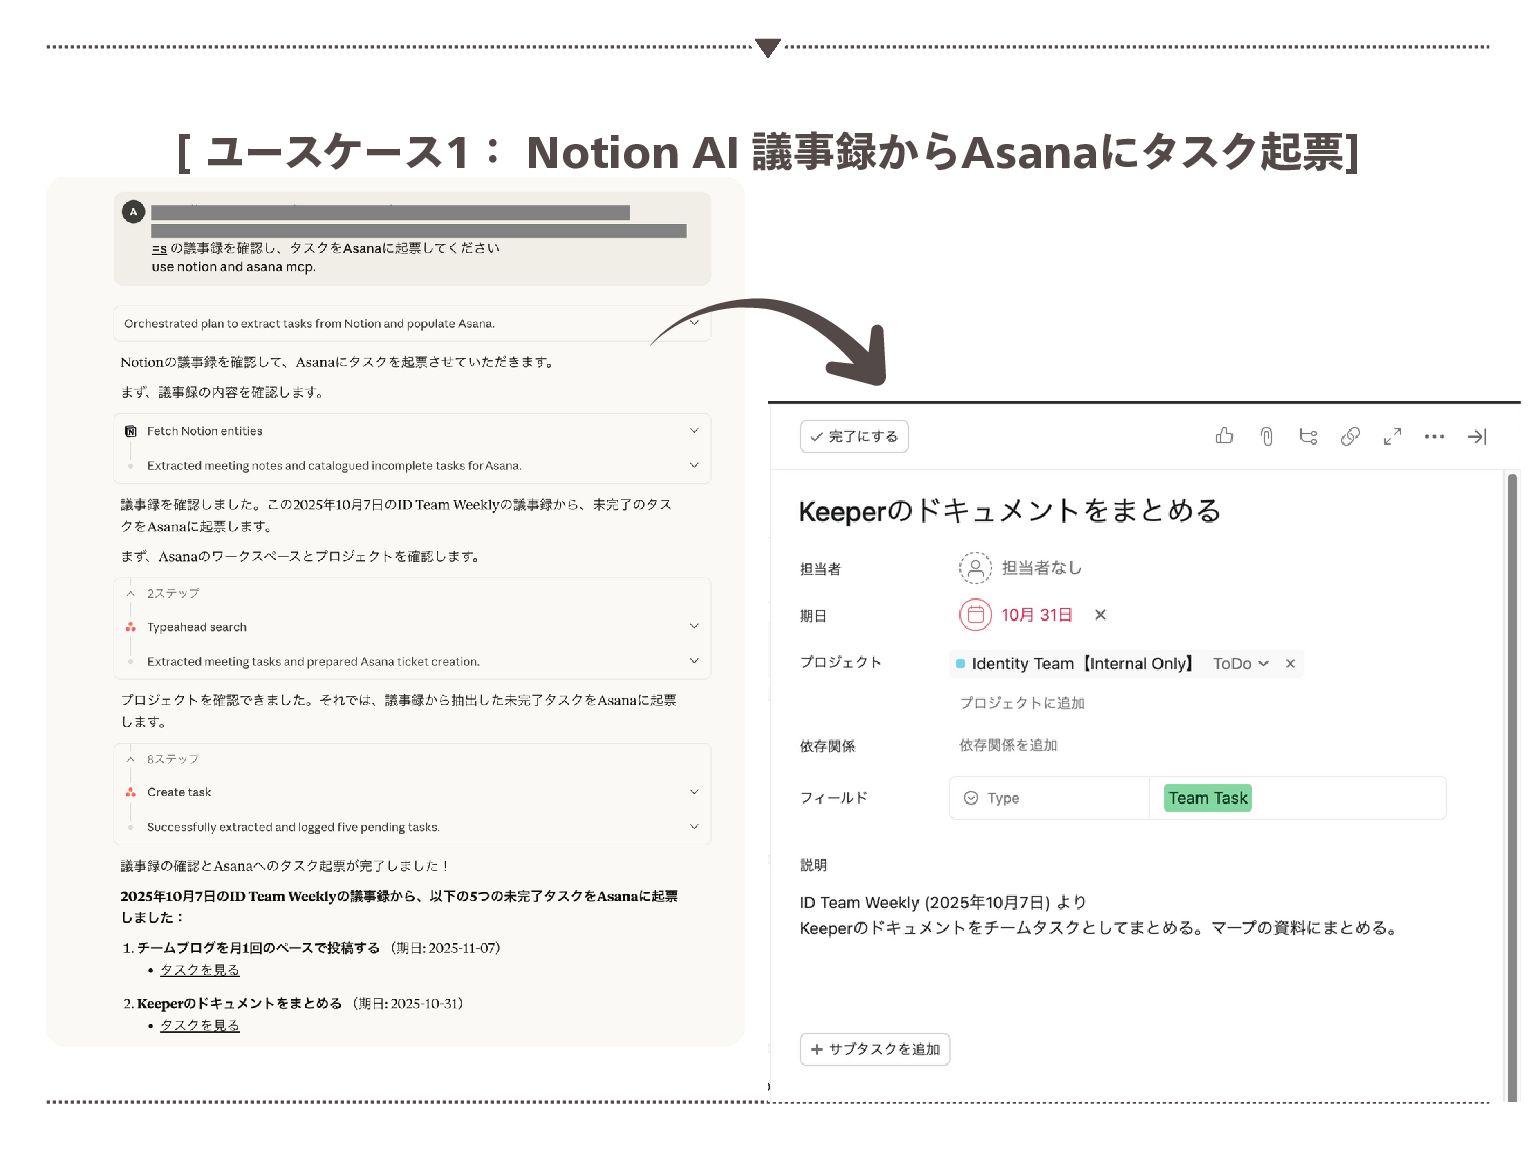Click the assignee avatar placeholder icon
The width and height of the screenshot is (1536, 1152).
click(x=974, y=567)
